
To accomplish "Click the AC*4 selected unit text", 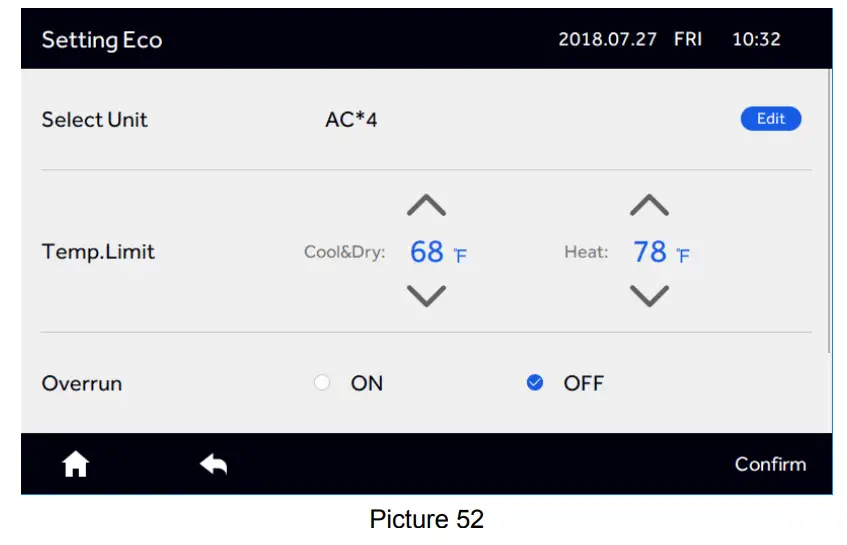I will [x=351, y=120].
